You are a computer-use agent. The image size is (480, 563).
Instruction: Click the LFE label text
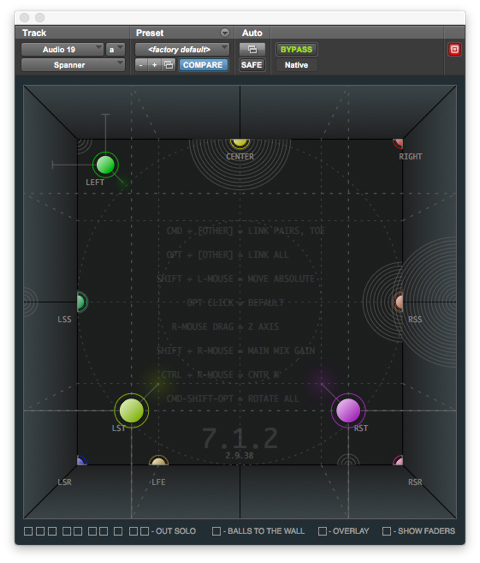coord(158,482)
